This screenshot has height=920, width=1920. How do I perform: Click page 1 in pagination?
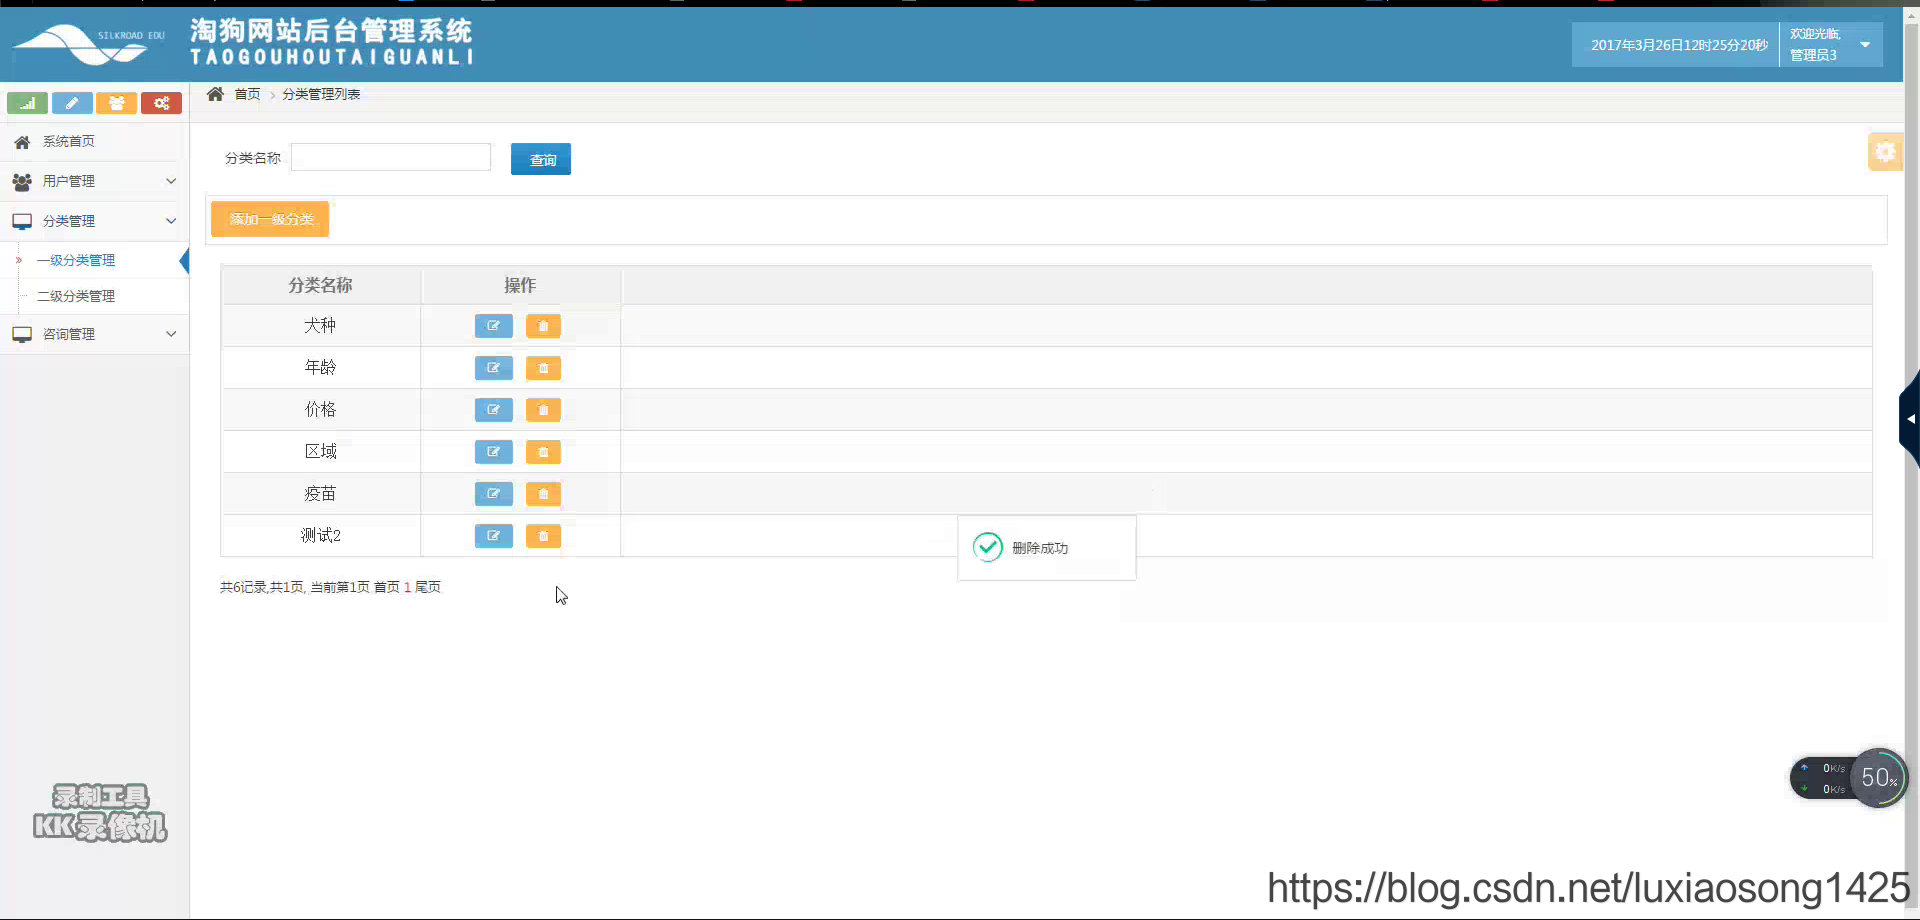point(407,587)
